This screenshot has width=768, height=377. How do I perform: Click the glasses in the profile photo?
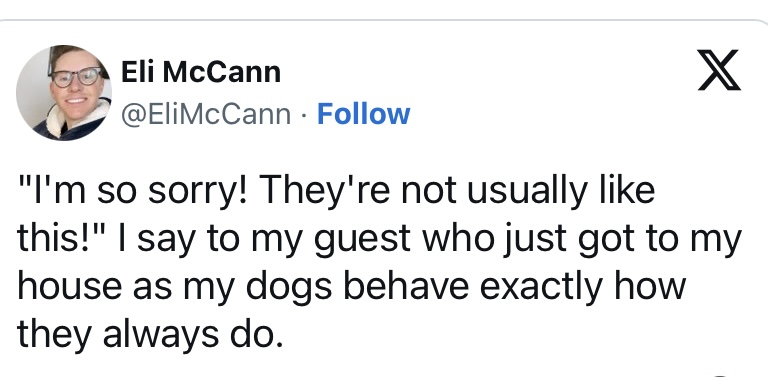click(76, 77)
